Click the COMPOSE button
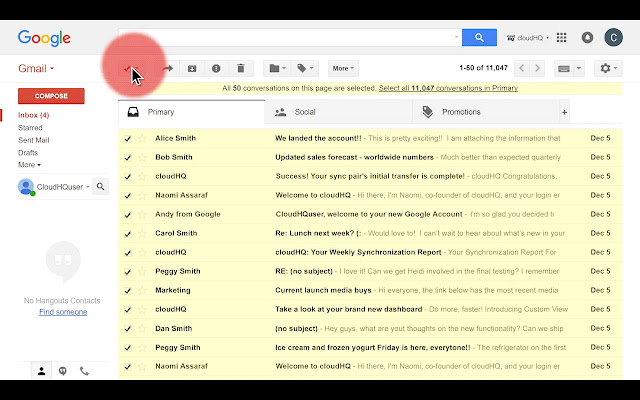This screenshot has width=640, height=400. (51, 96)
